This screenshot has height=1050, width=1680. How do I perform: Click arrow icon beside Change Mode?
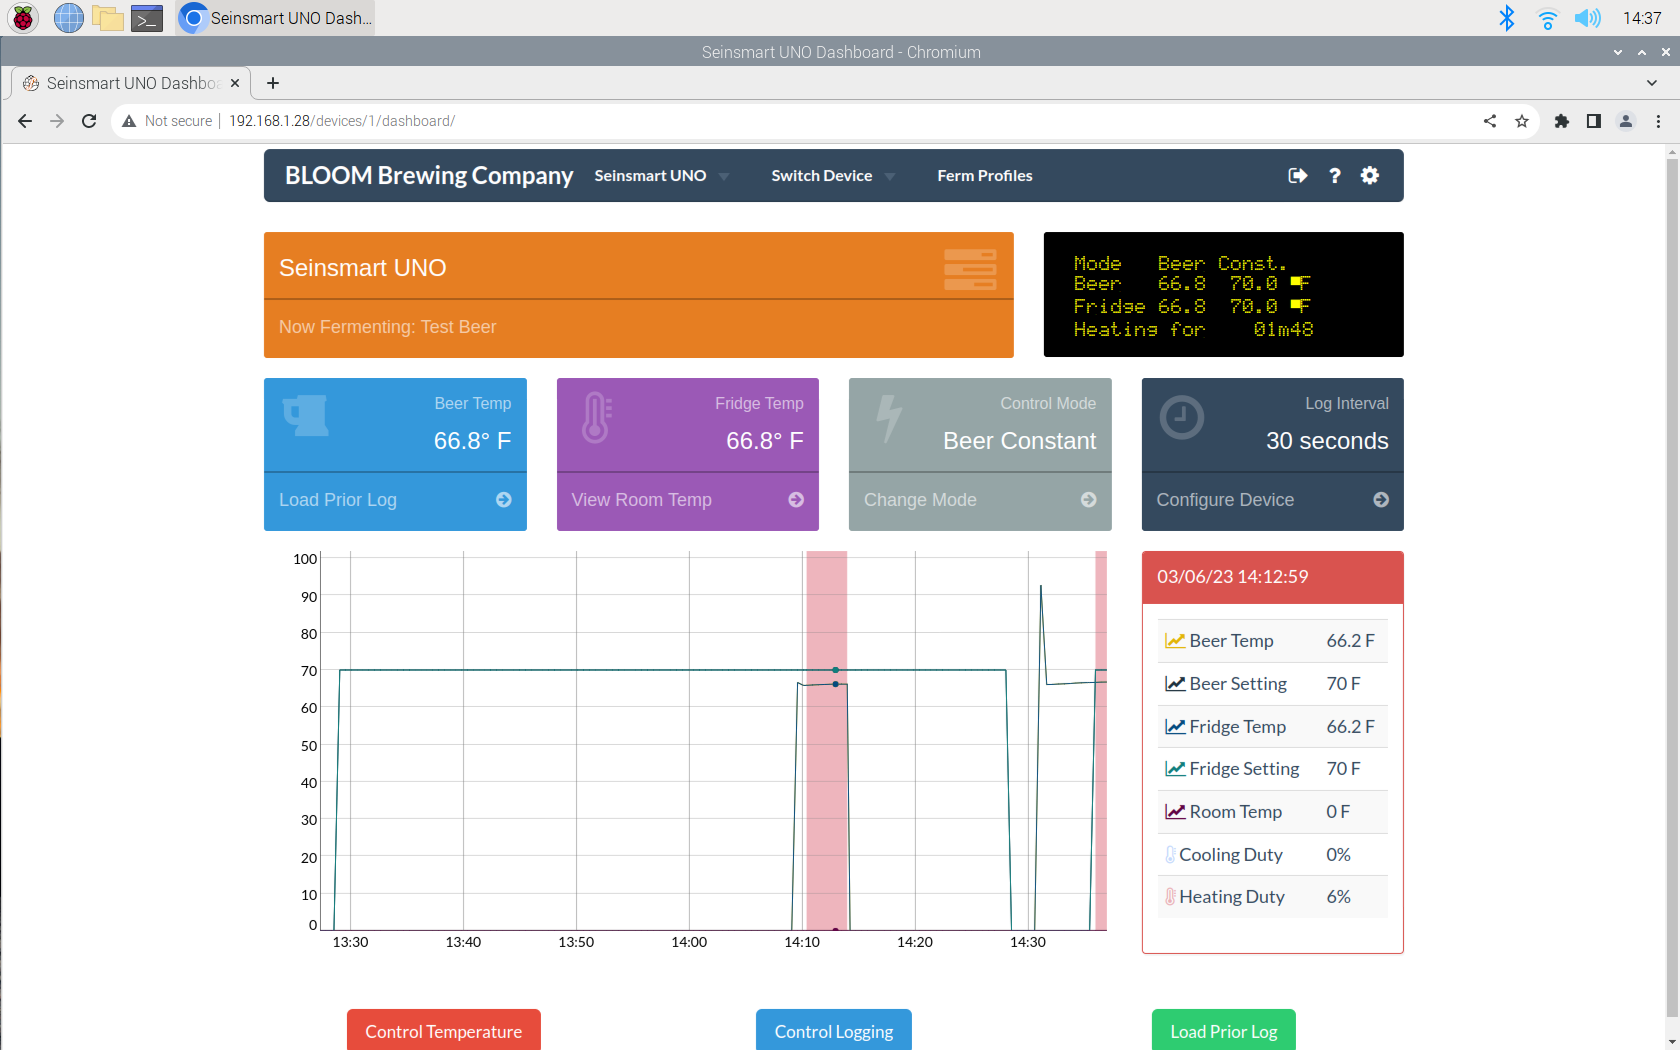tap(1088, 500)
